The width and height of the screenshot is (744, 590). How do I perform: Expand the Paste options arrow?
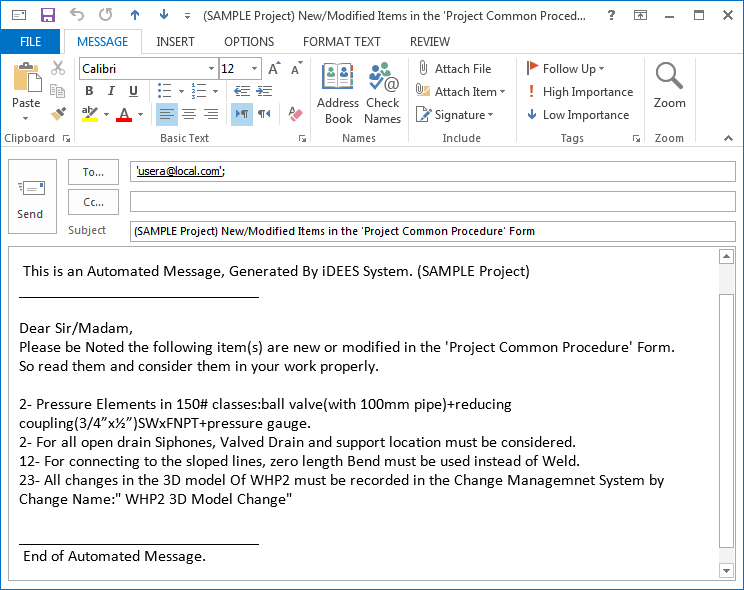click(26, 118)
